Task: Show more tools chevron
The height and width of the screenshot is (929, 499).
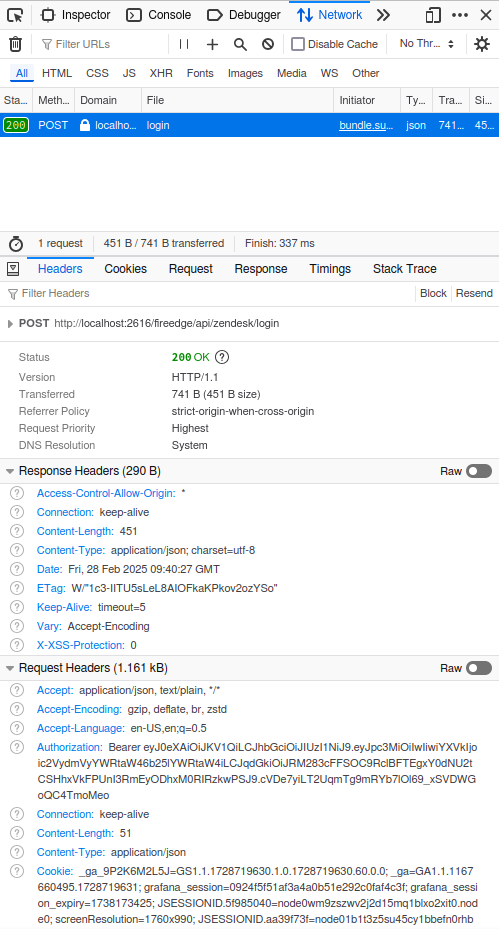Action: [x=383, y=15]
